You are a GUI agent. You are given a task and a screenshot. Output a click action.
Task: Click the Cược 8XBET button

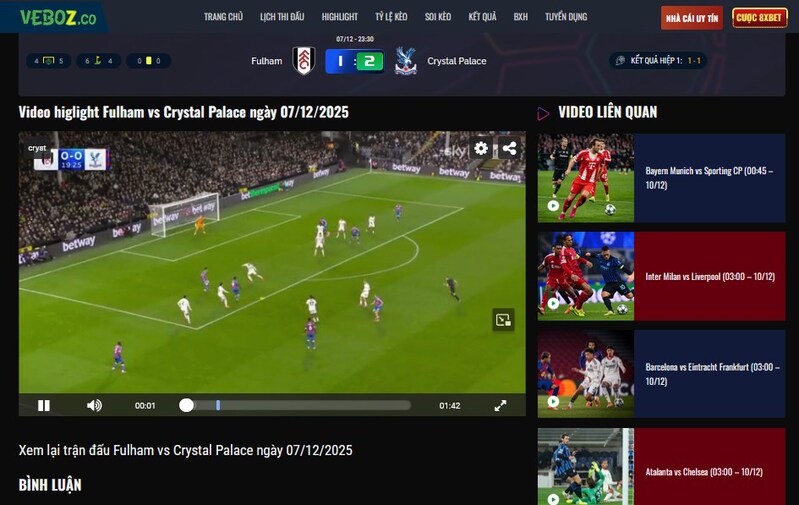760,18
